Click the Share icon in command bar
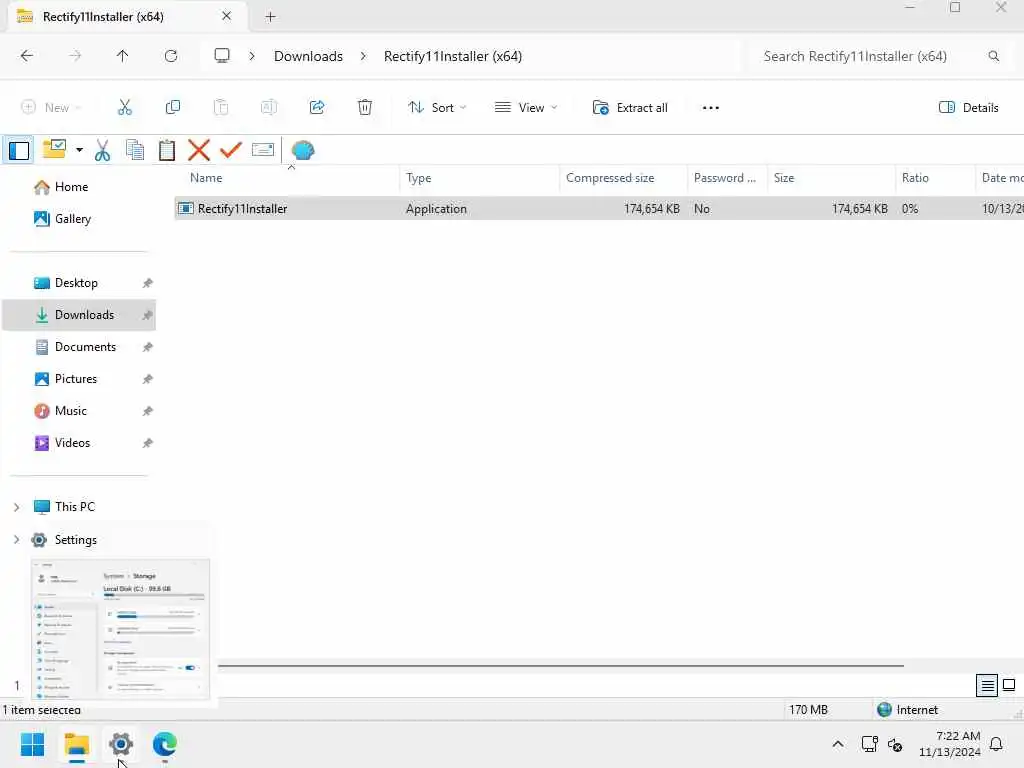The width and height of the screenshot is (1024, 768). tap(317, 108)
